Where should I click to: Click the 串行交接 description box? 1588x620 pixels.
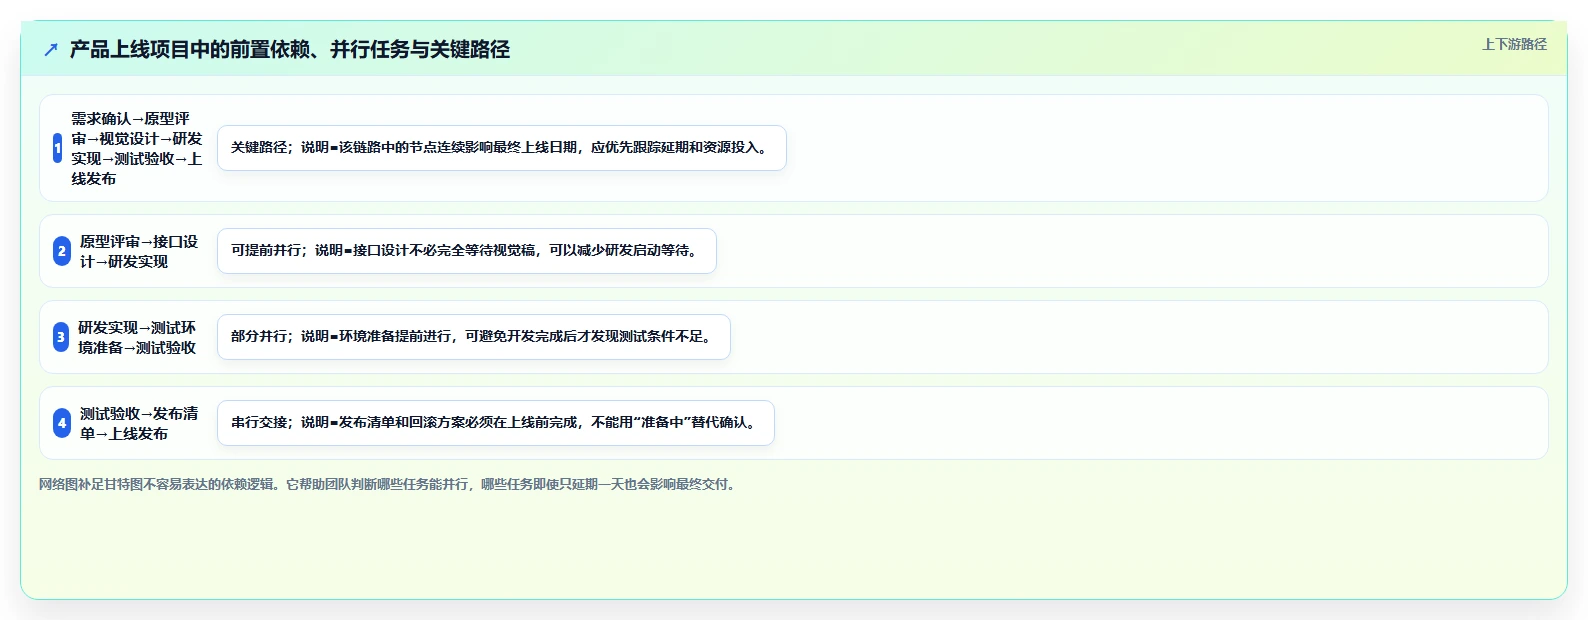pyautogui.click(x=496, y=423)
